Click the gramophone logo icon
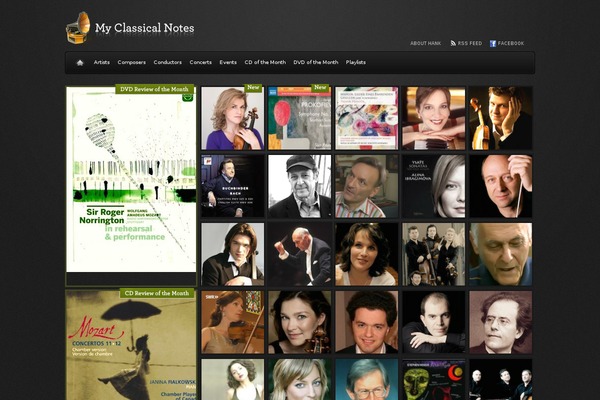The width and height of the screenshot is (600, 400). click(x=78, y=28)
